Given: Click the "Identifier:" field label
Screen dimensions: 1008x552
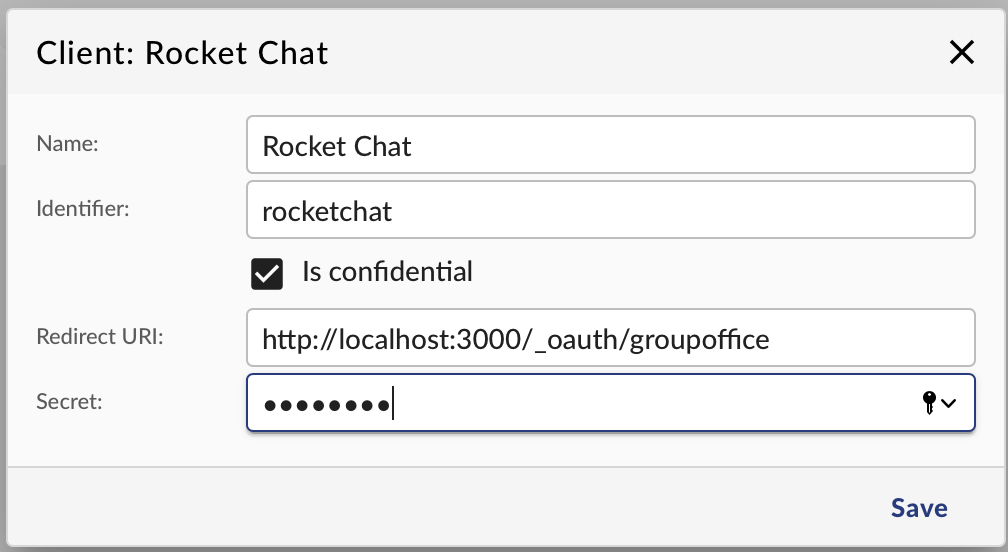Looking at the screenshot, I should 83,209.
